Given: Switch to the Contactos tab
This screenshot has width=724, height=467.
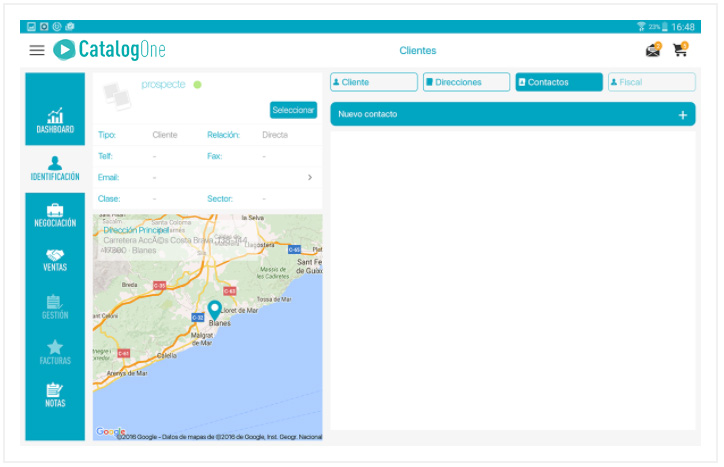Looking at the screenshot, I should click(559, 82).
